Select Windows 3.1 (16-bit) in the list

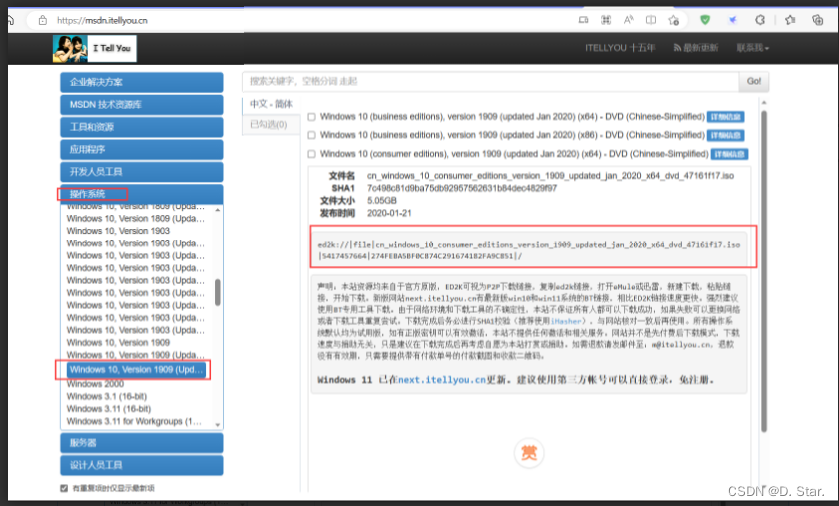tap(106, 396)
